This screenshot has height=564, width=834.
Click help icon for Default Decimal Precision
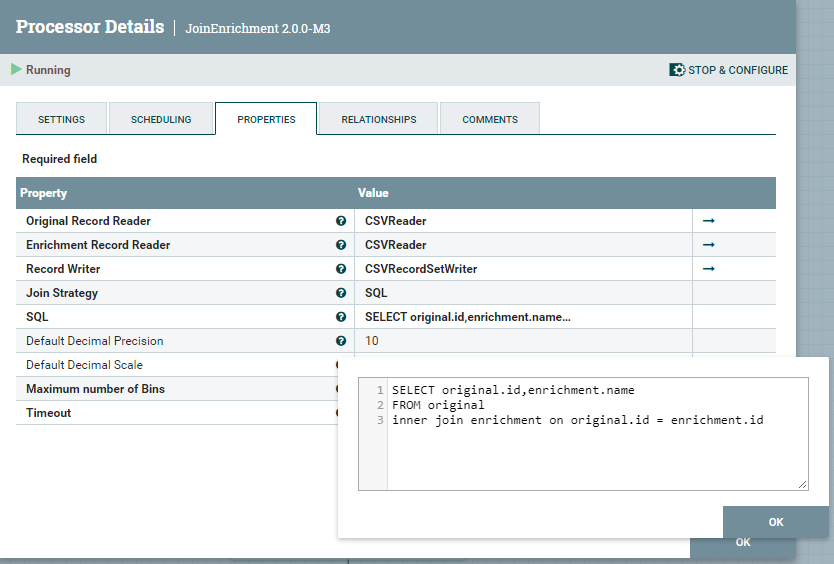tap(341, 341)
